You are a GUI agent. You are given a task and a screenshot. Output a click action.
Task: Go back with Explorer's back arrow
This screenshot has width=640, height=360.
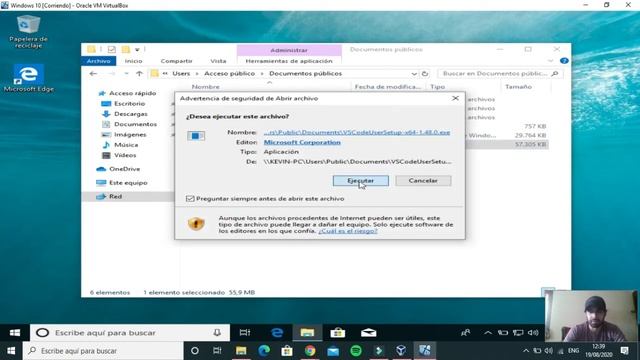click(x=93, y=74)
